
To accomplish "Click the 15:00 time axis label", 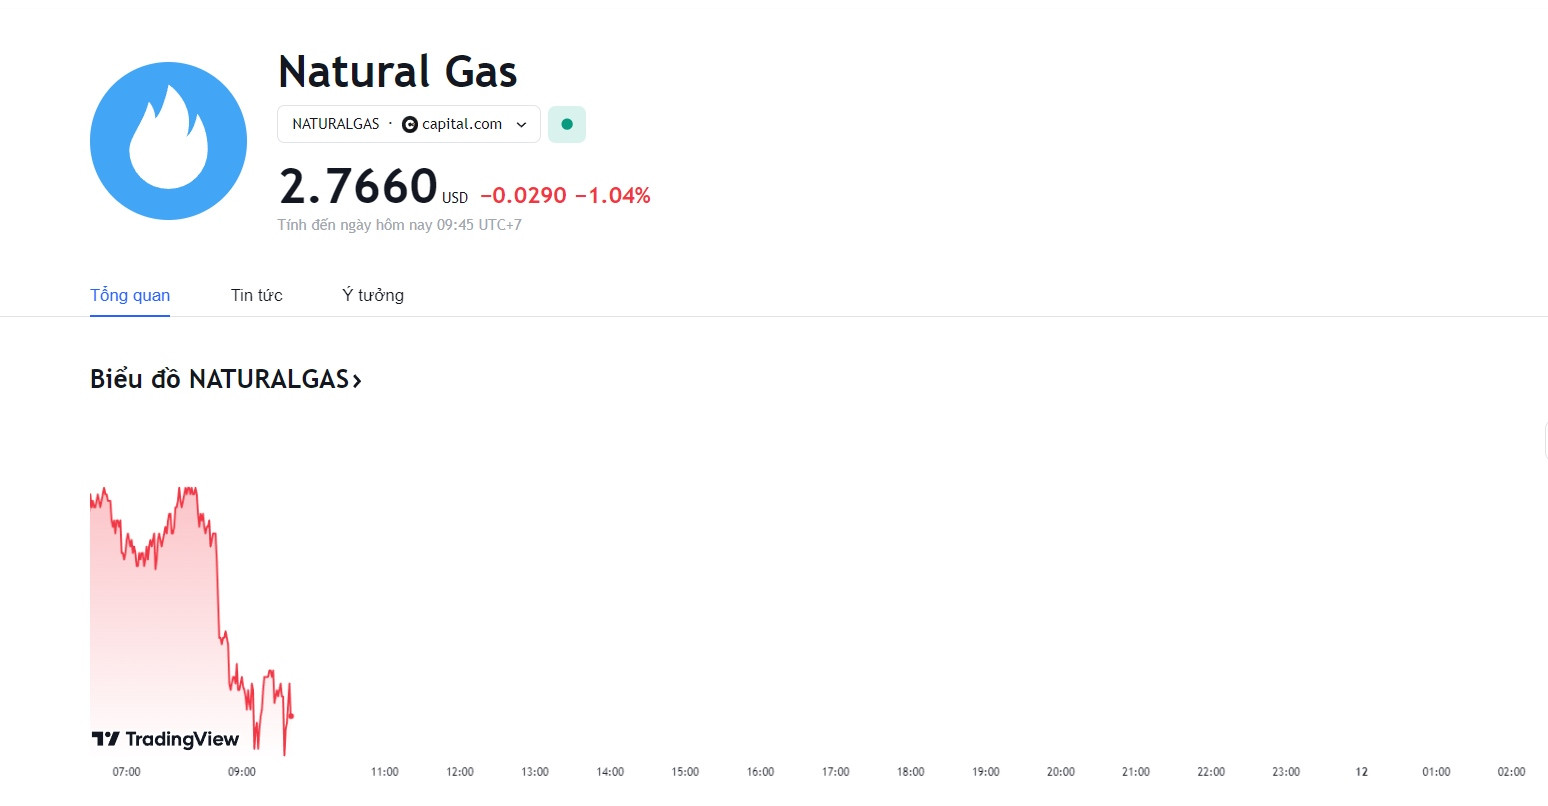I will click(685, 772).
